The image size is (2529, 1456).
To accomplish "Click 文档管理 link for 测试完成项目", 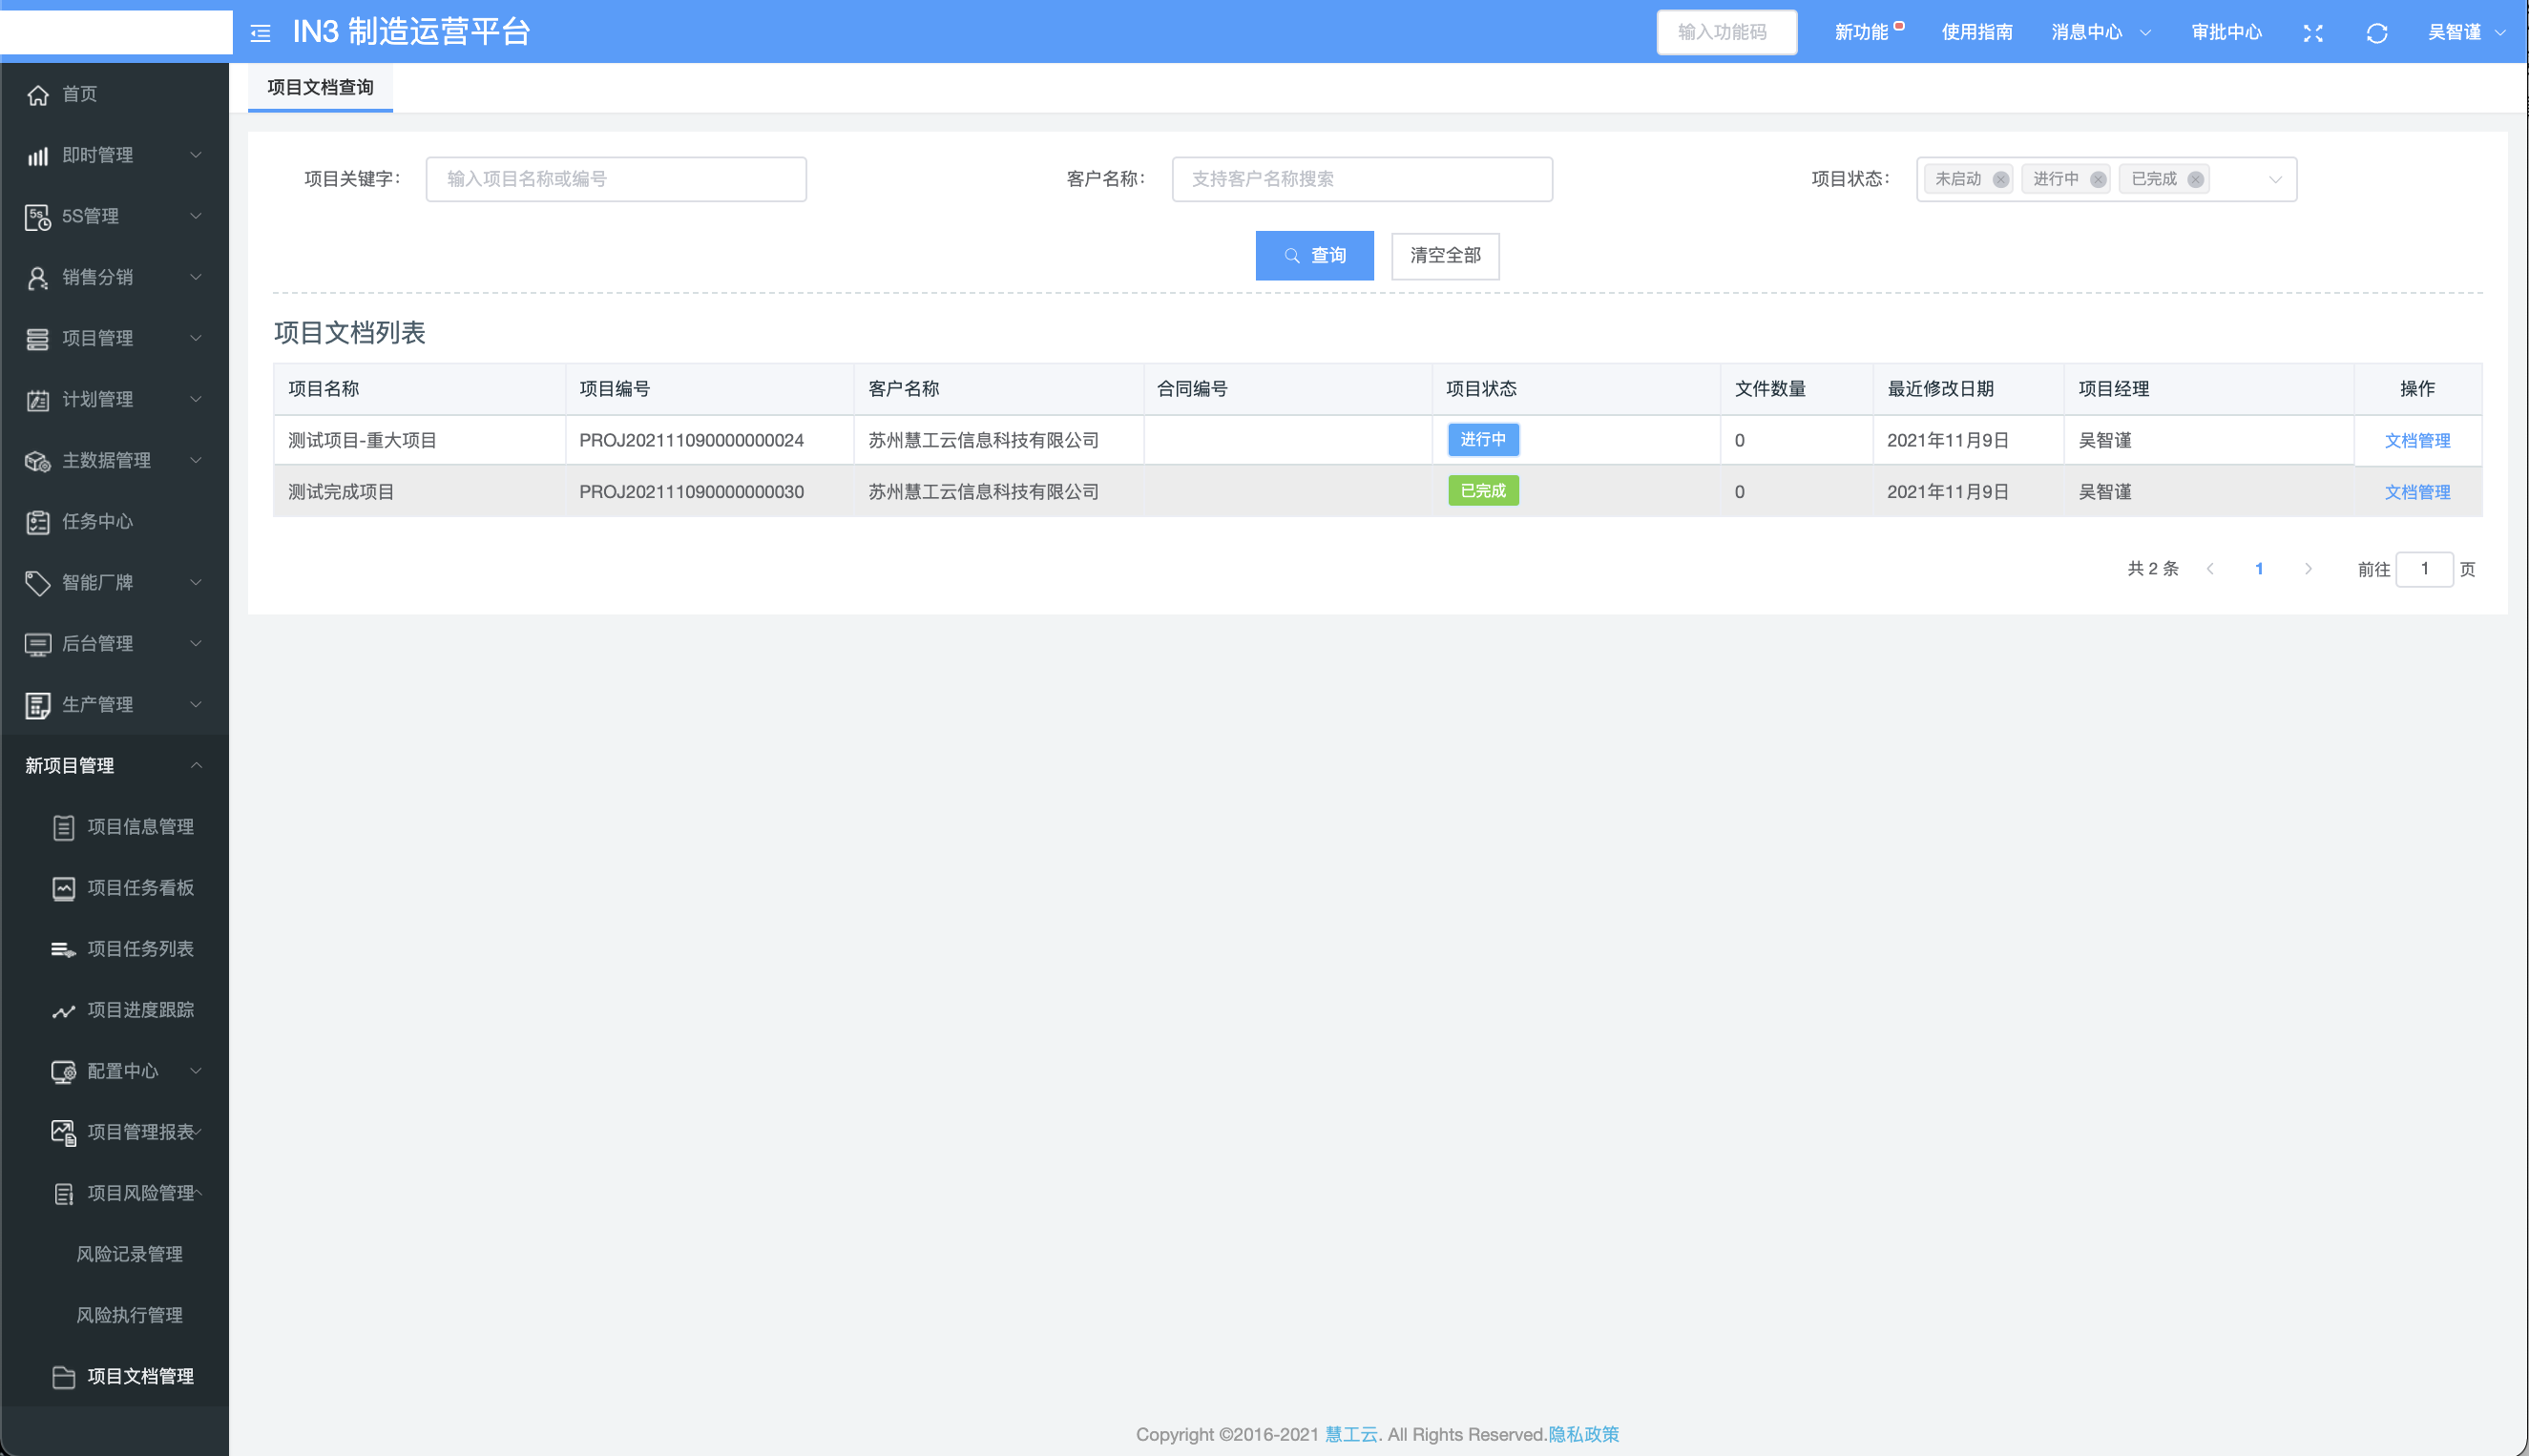I will point(2417,492).
